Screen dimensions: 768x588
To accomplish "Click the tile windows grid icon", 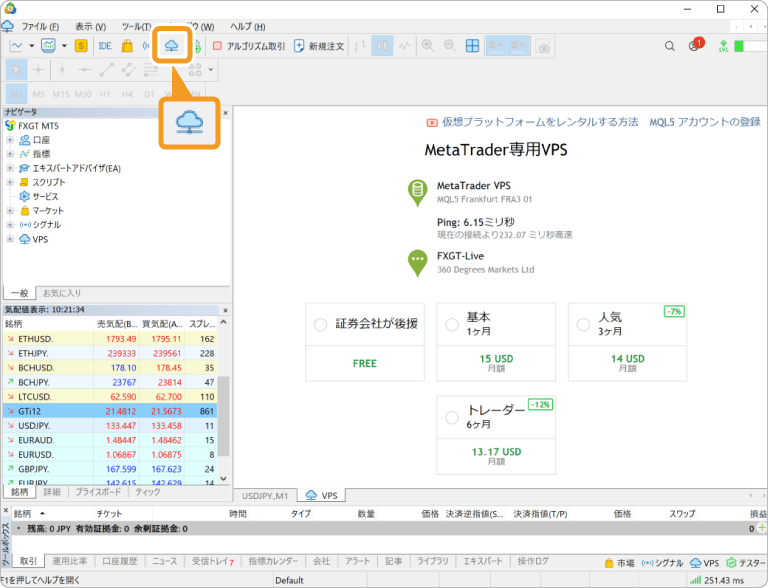I will tap(472, 46).
